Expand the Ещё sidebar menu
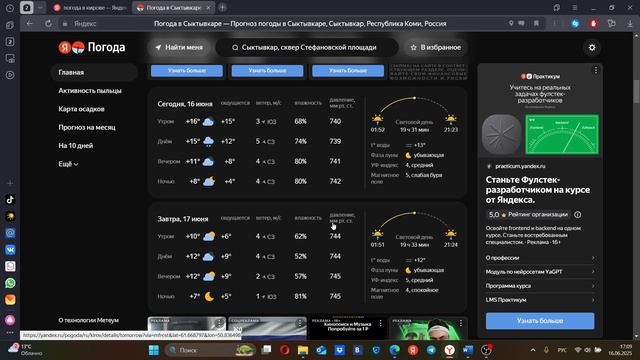 pyautogui.click(x=68, y=164)
